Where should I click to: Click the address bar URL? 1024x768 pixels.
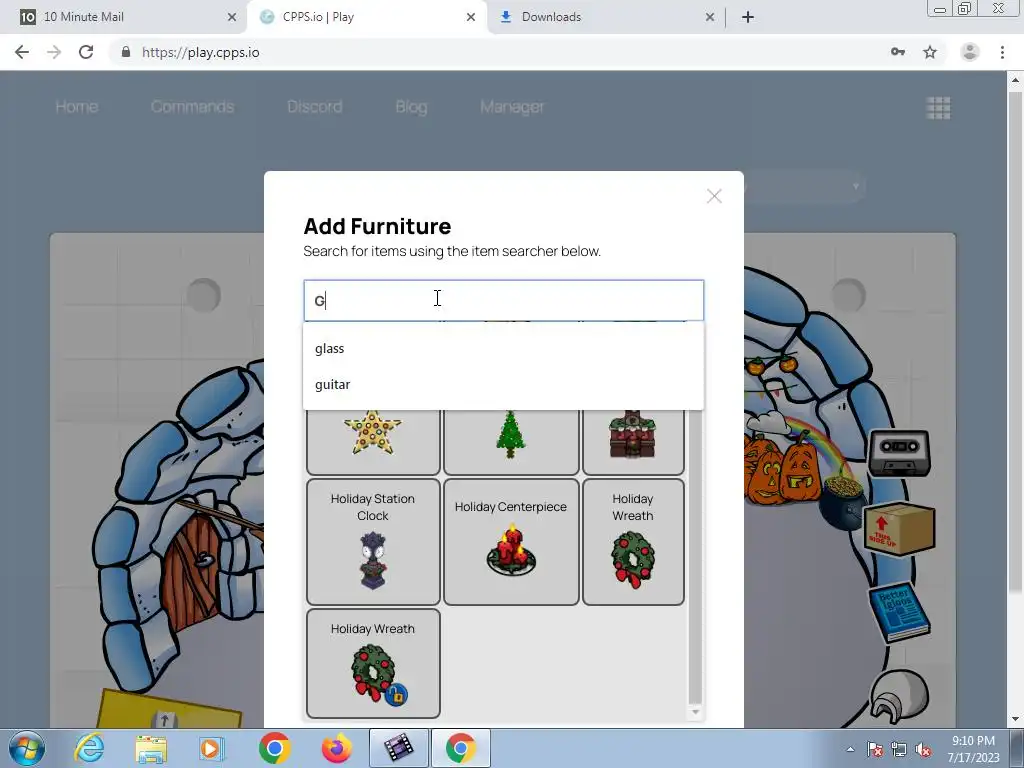200,52
